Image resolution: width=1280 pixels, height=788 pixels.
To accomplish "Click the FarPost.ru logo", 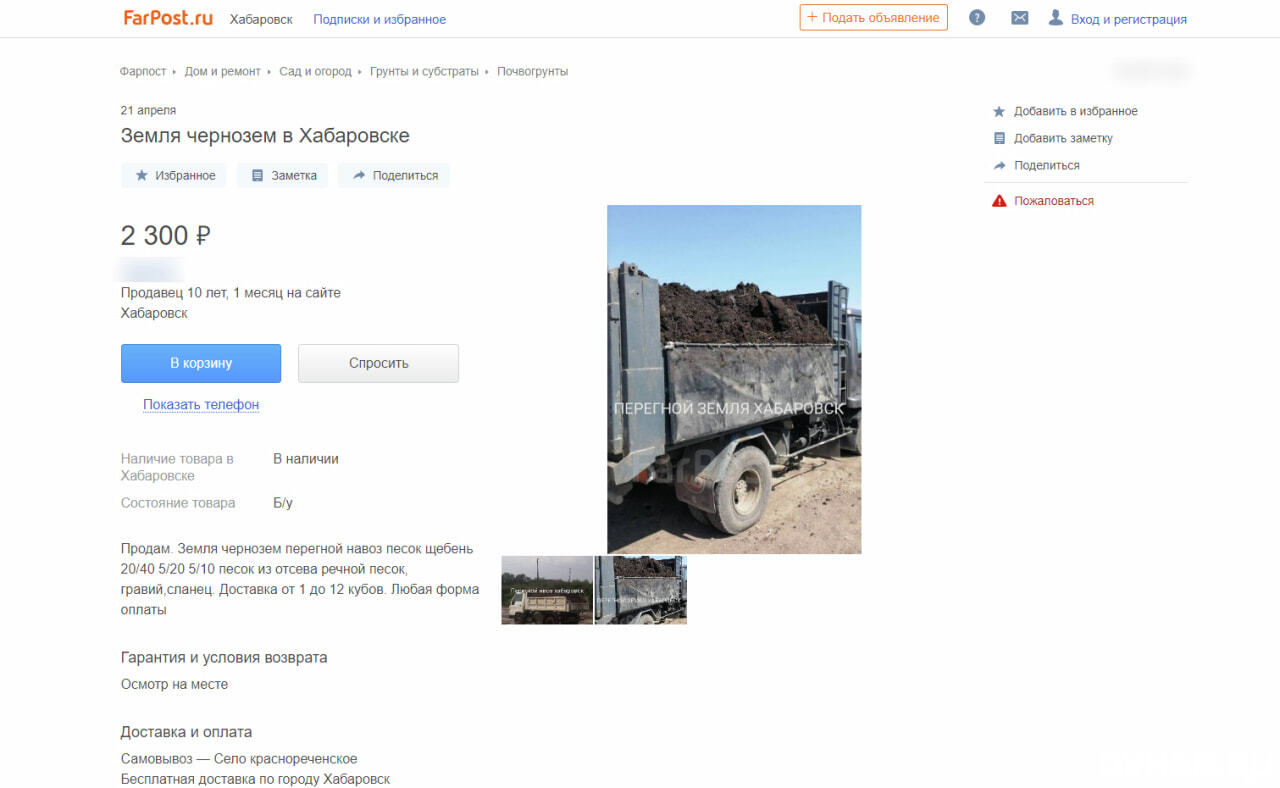I will (x=168, y=18).
